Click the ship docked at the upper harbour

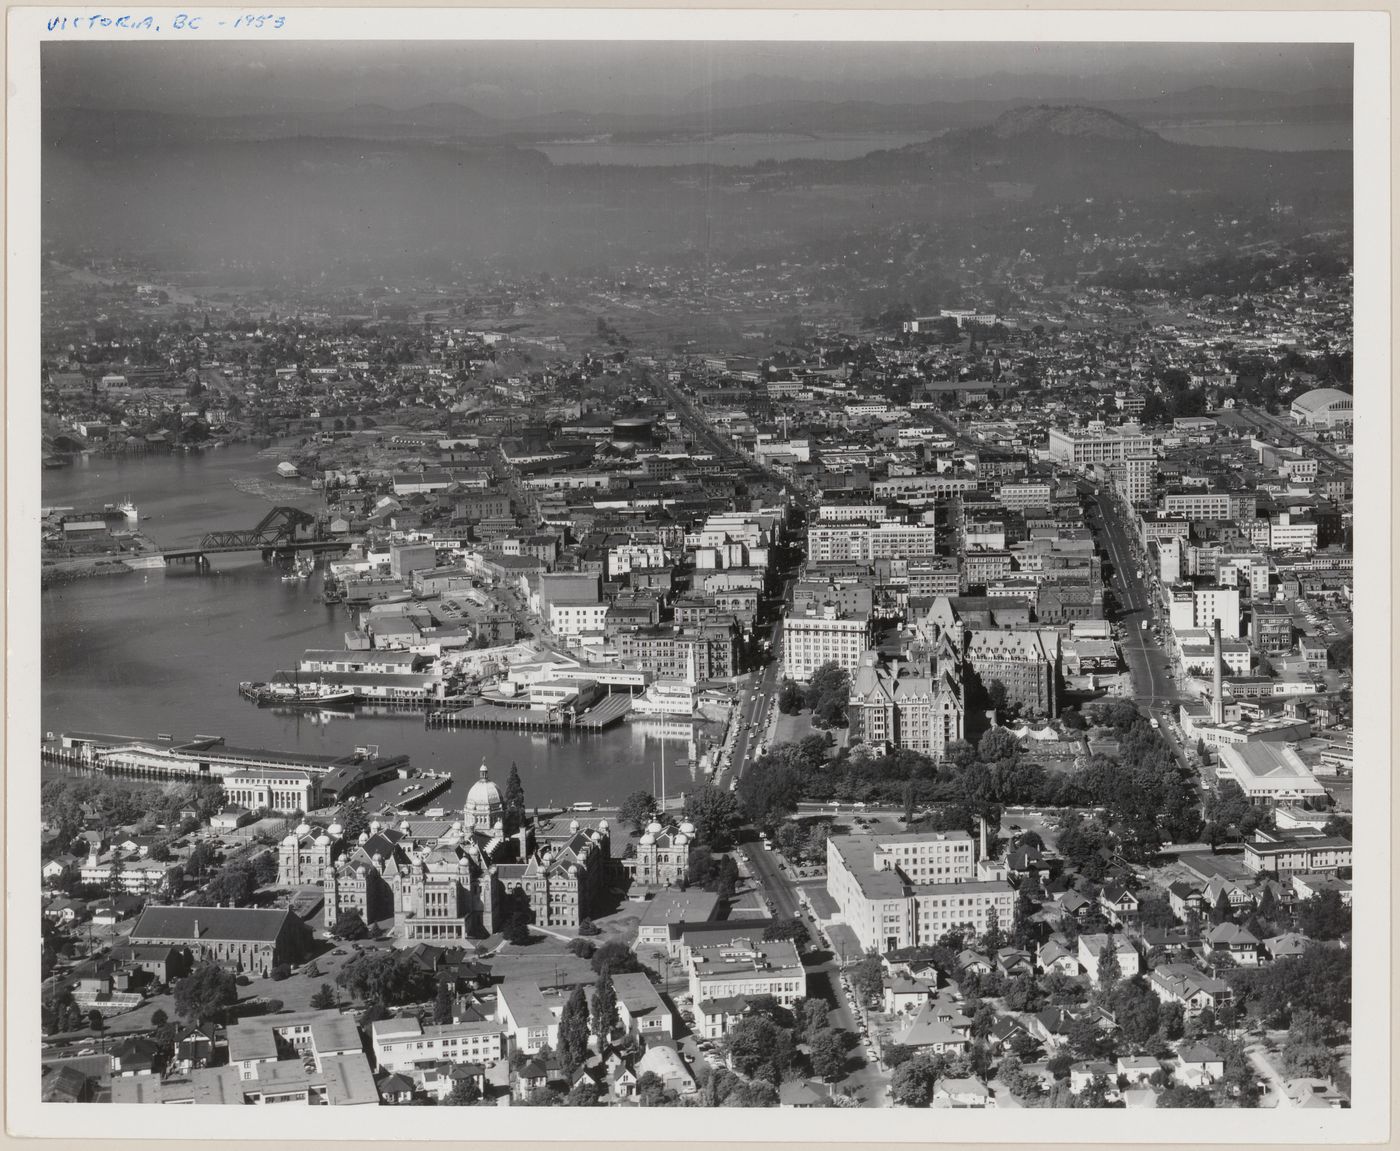(x=130, y=512)
